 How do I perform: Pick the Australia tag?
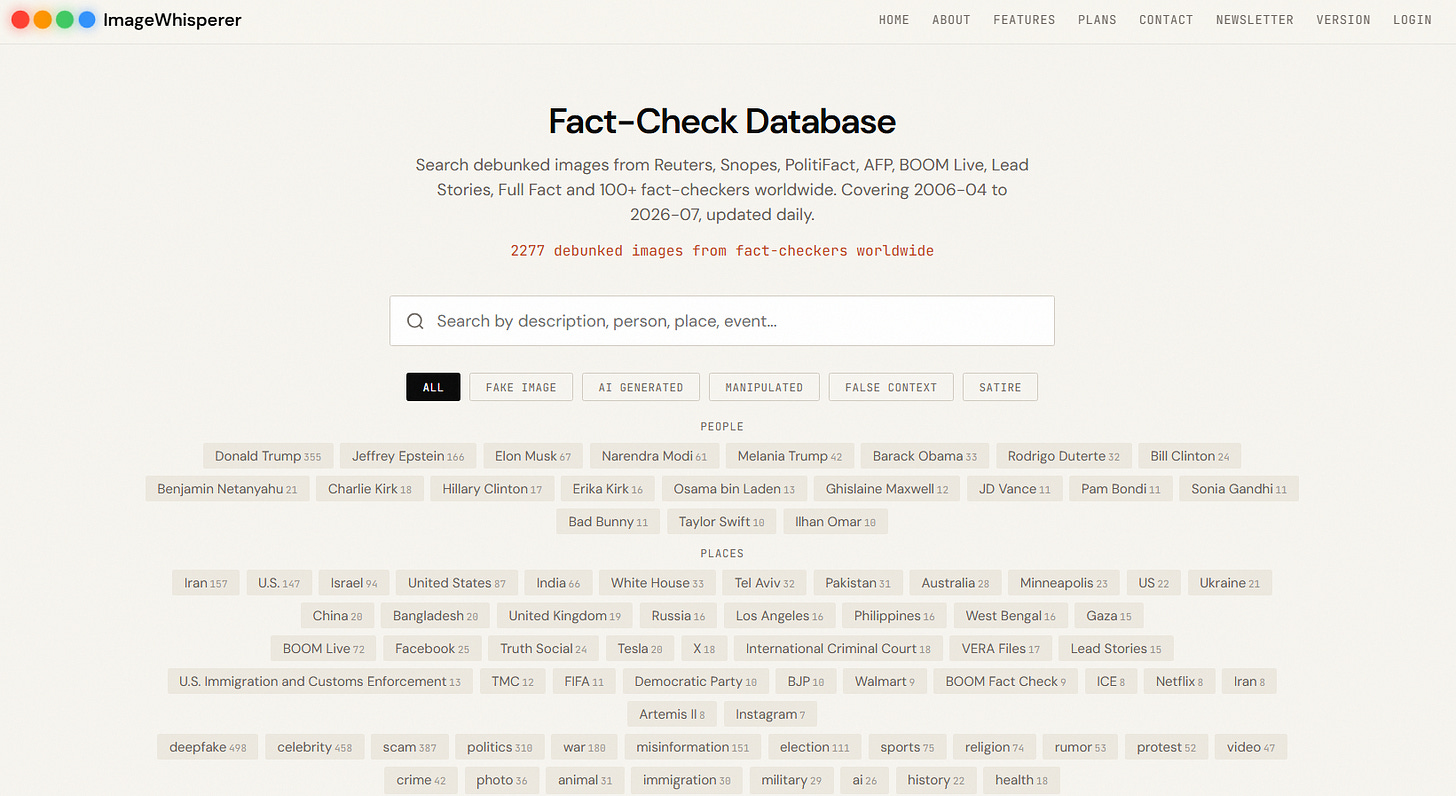tap(955, 583)
